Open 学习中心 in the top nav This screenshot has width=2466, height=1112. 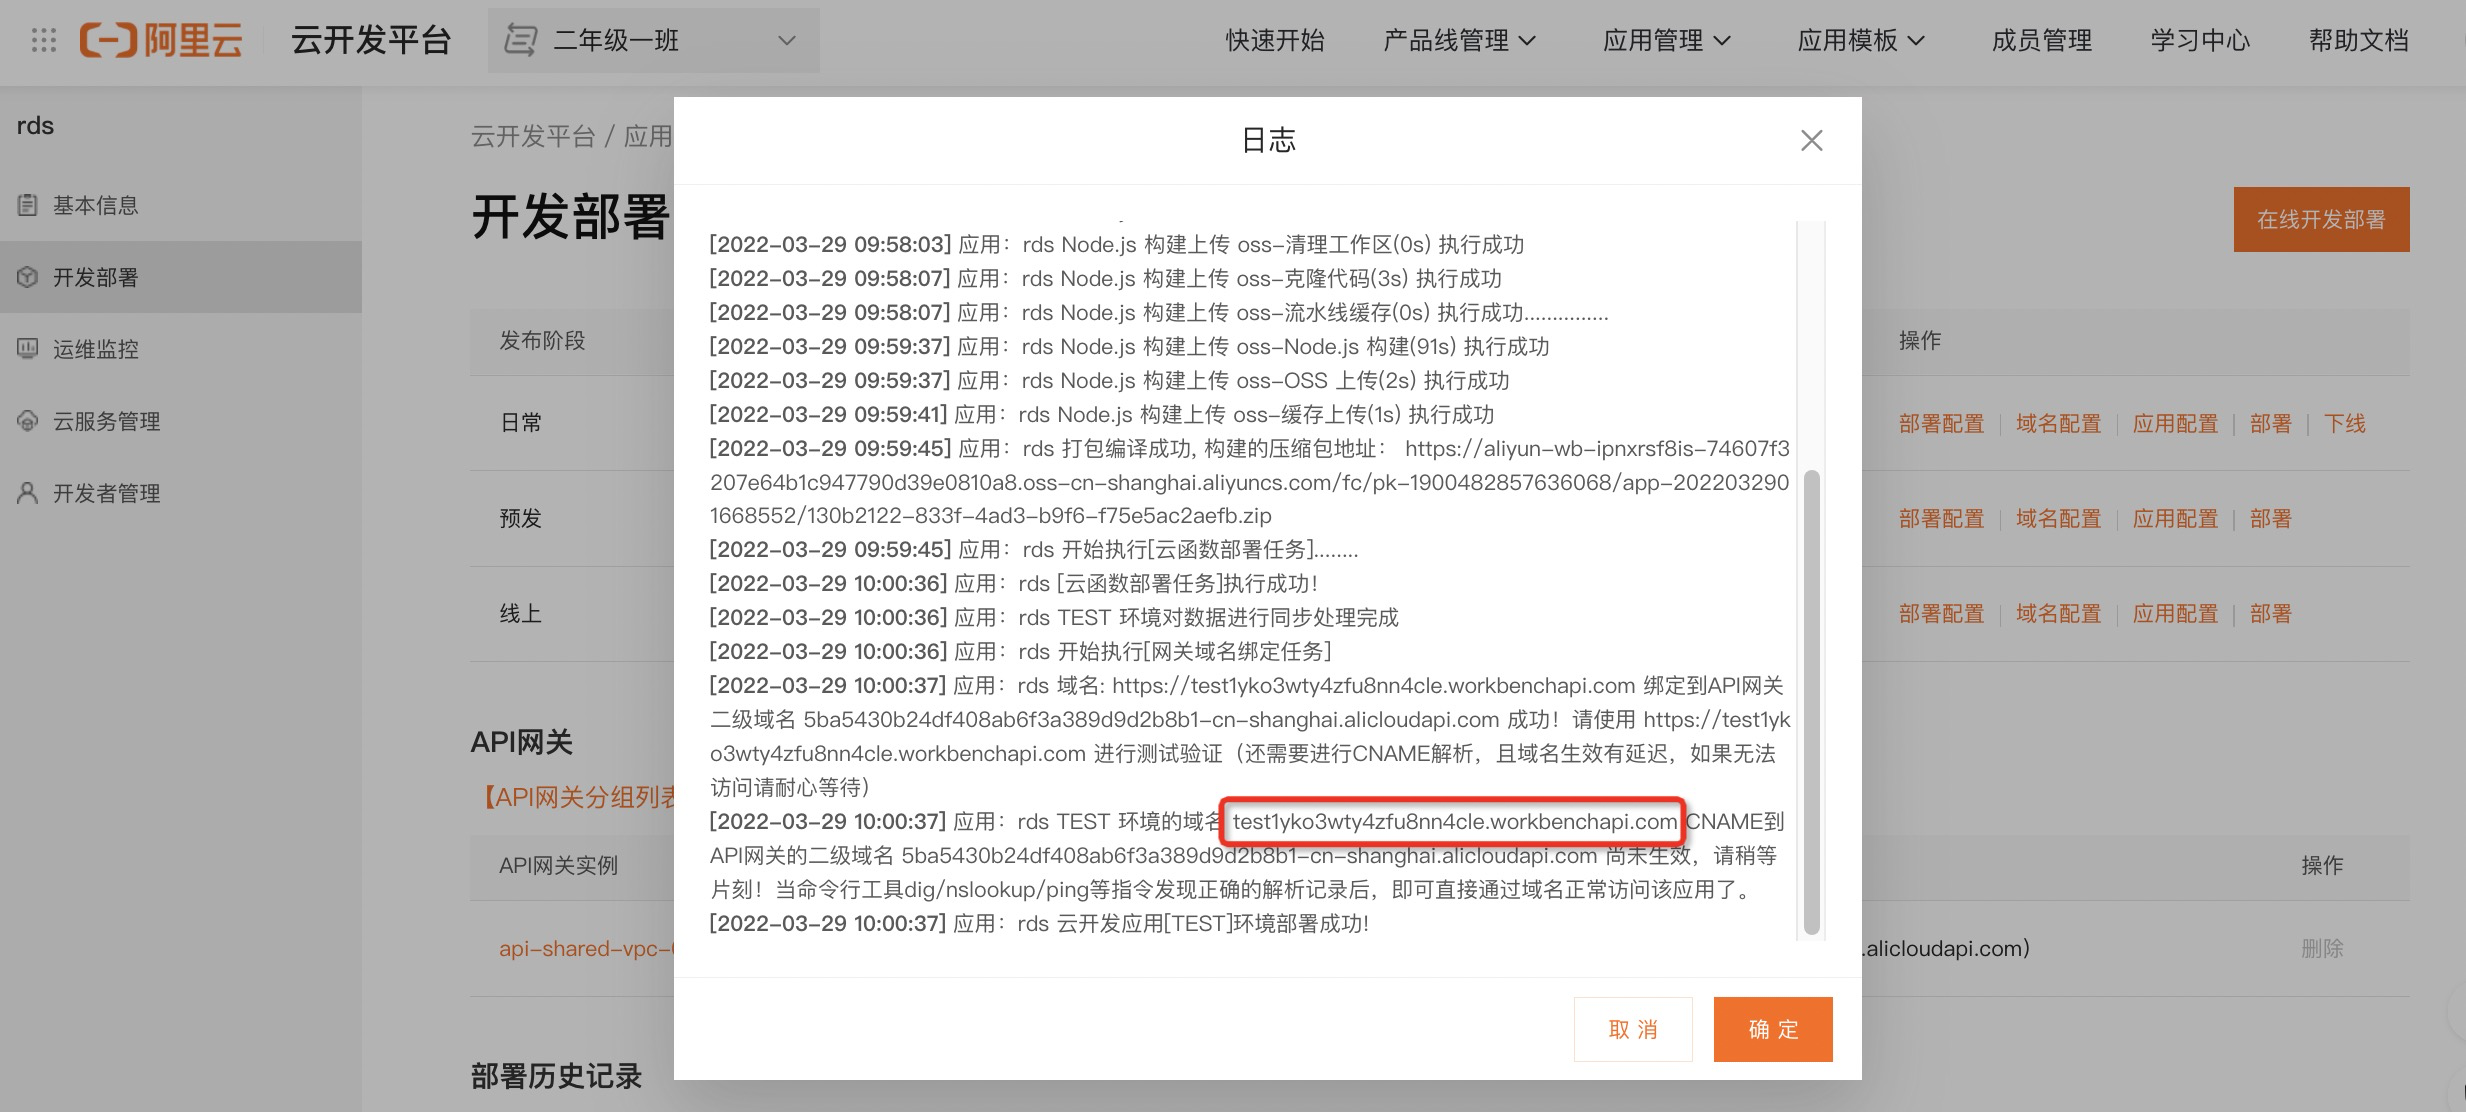coord(2200,41)
